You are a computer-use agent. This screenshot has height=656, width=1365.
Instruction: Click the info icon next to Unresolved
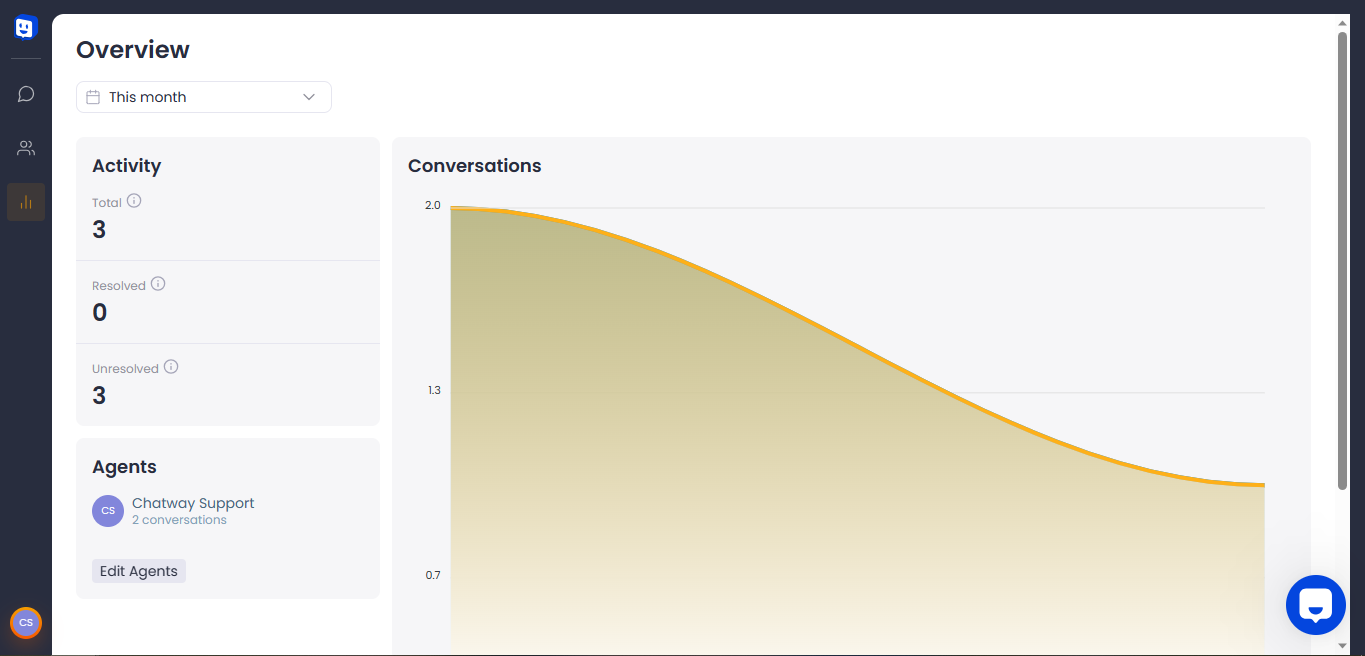171,367
